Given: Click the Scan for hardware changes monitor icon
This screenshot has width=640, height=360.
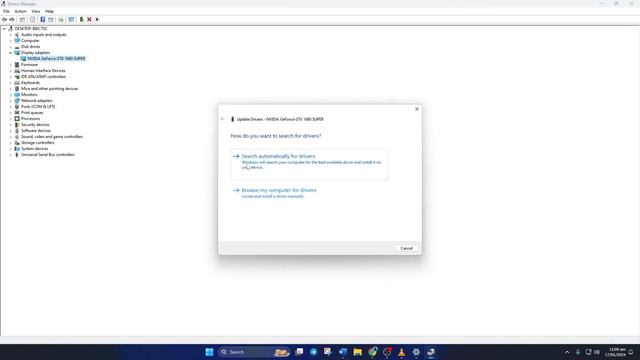Looking at the screenshot, I should coord(71,20).
